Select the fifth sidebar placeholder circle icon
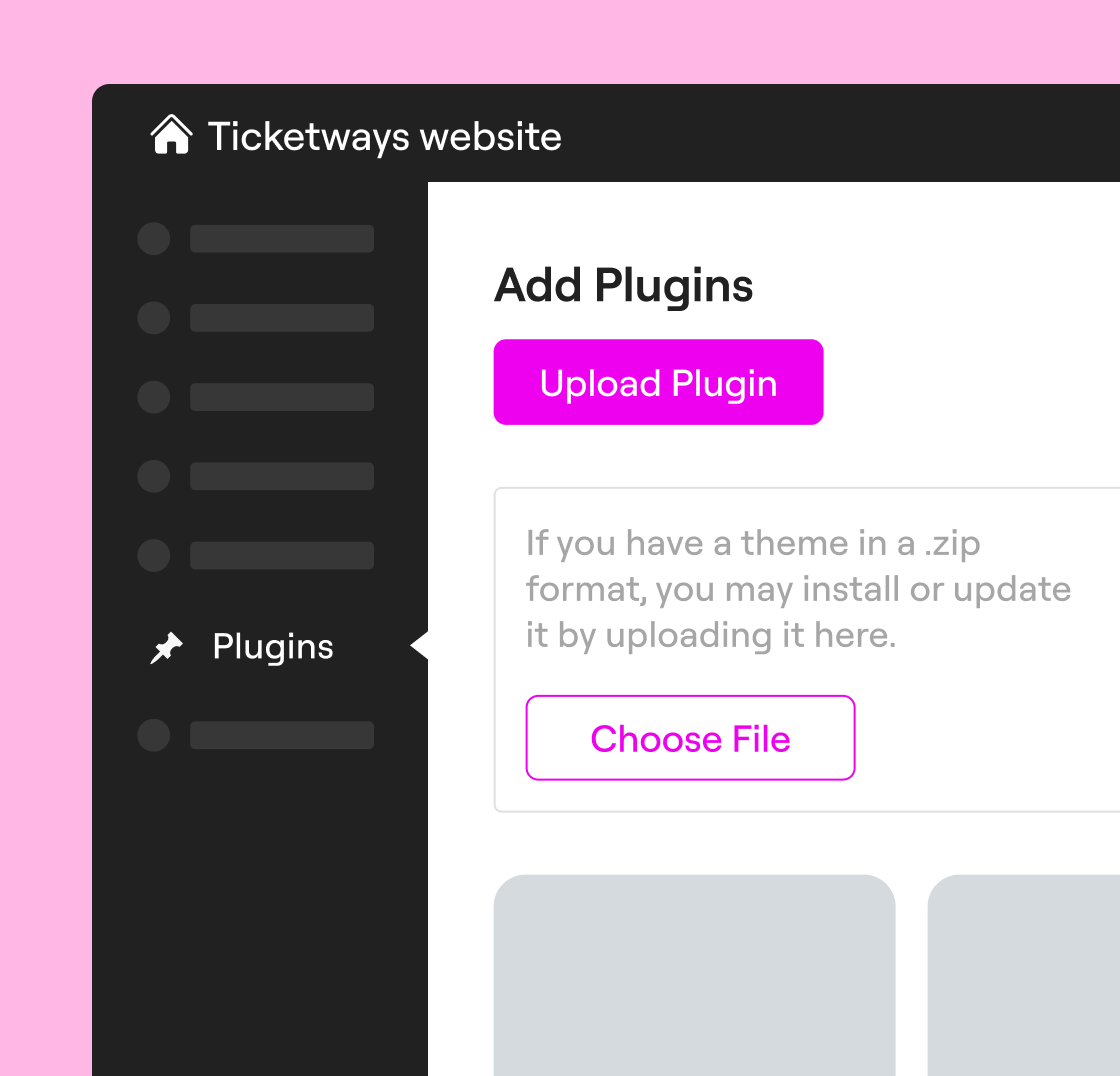Screen dimensions: 1120x1076 (153, 555)
